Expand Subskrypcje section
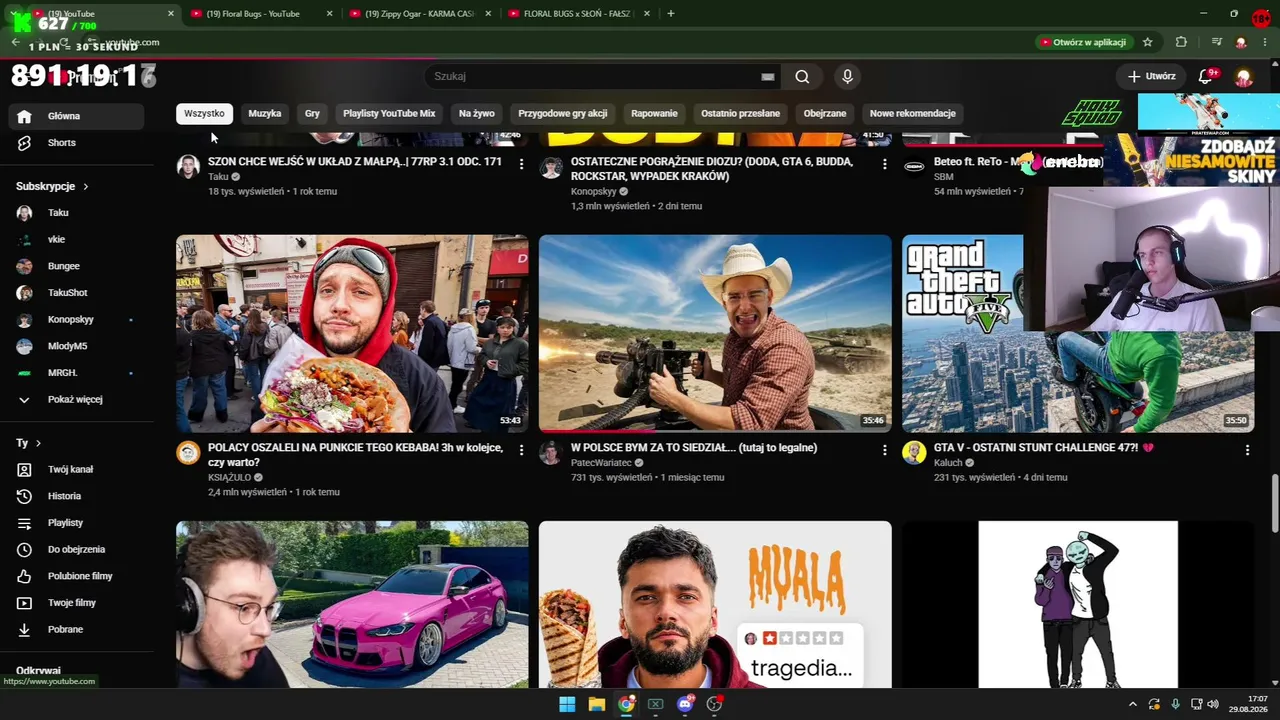 point(53,186)
